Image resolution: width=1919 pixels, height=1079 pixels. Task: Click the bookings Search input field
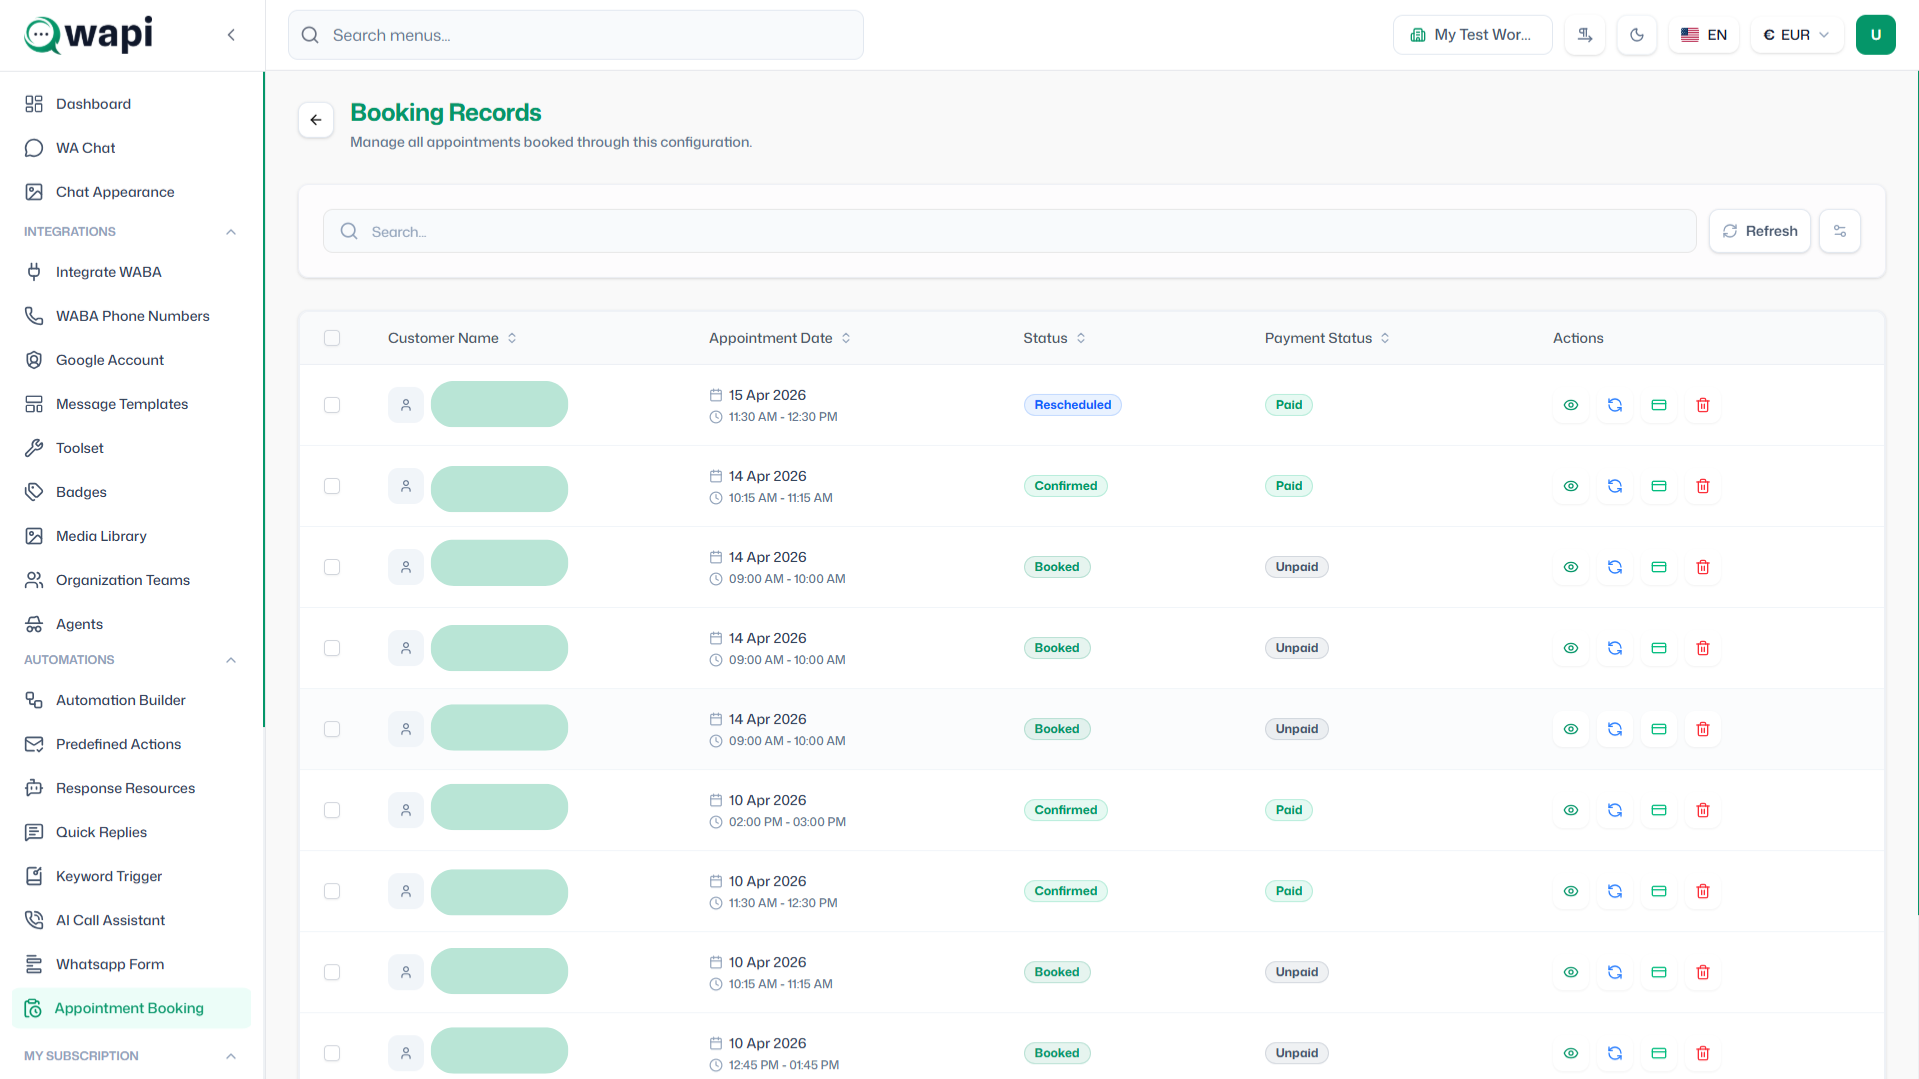(1009, 231)
